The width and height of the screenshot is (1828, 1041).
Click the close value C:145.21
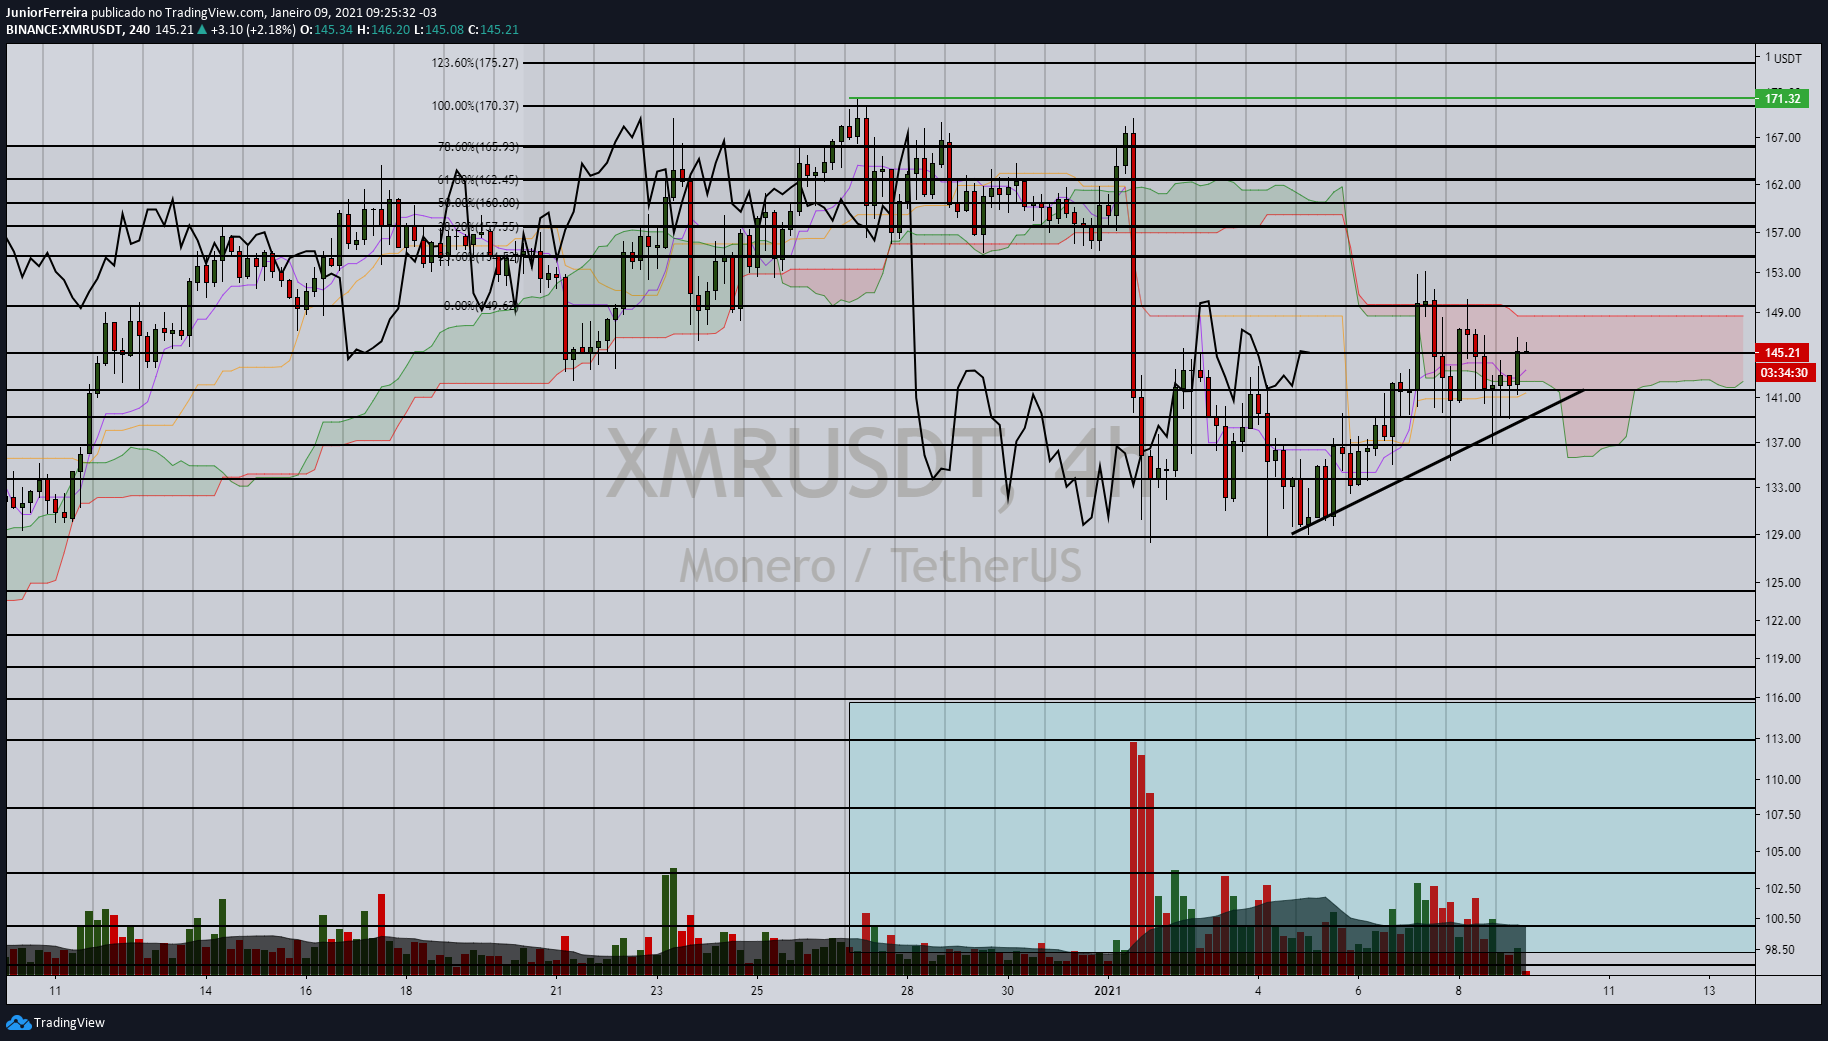coord(494,30)
